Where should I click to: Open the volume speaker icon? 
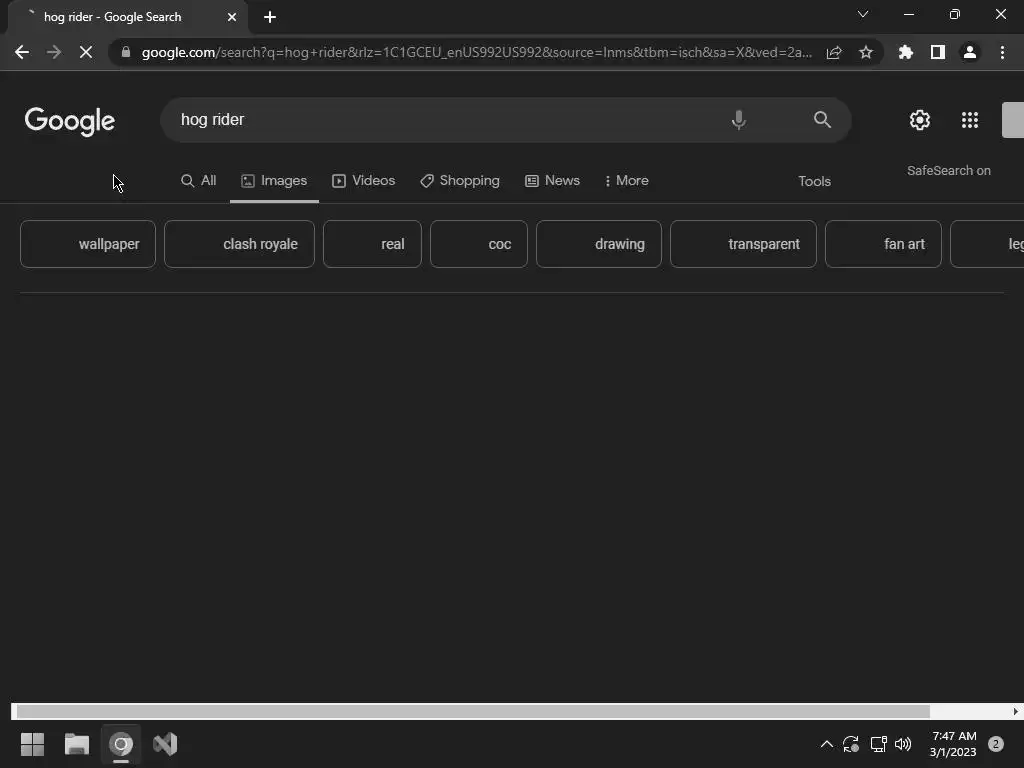coord(903,744)
